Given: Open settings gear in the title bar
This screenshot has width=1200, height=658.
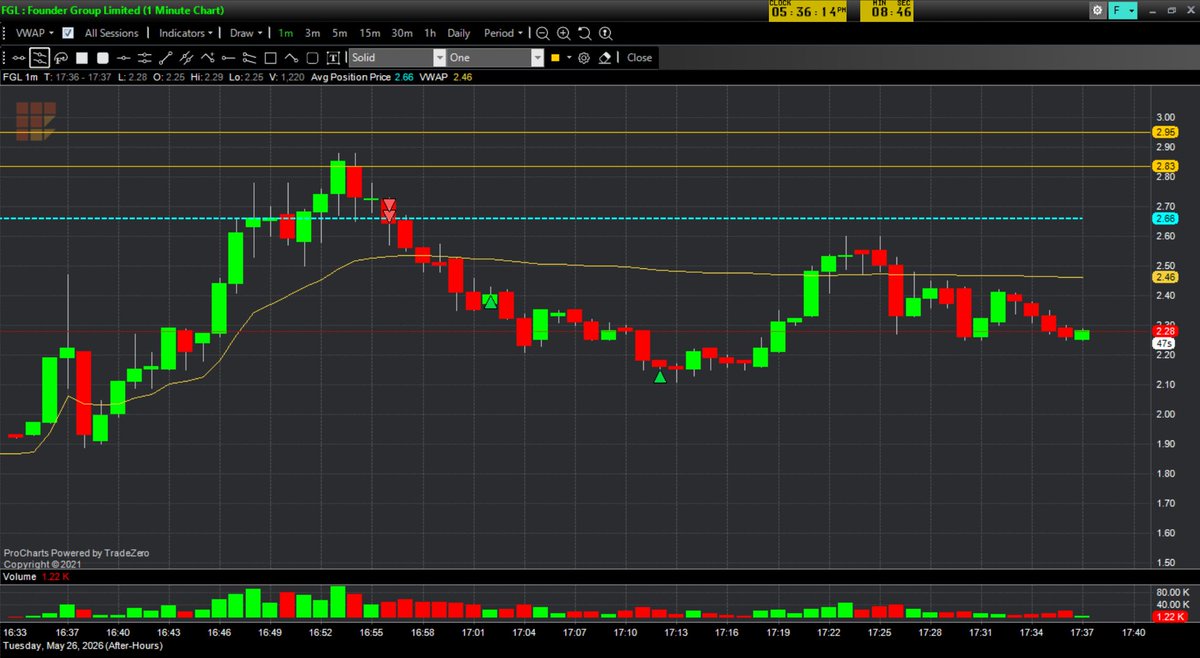Looking at the screenshot, I should click(1098, 10).
